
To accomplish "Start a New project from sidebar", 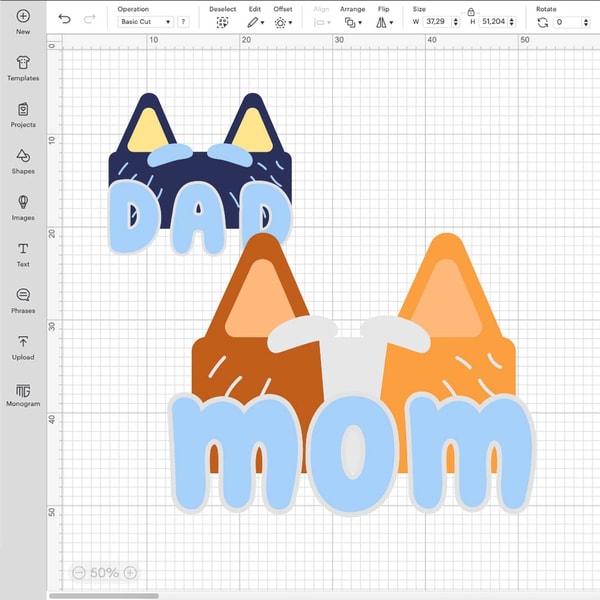I will coord(23,22).
